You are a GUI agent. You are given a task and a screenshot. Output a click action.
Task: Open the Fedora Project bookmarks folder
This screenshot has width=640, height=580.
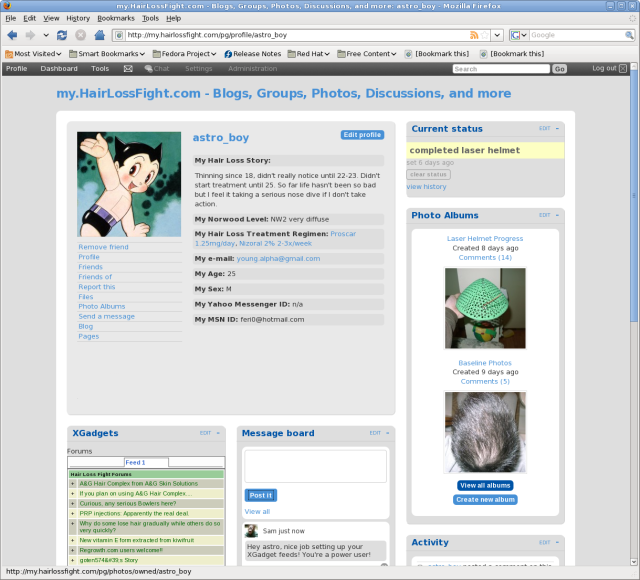(184, 54)
